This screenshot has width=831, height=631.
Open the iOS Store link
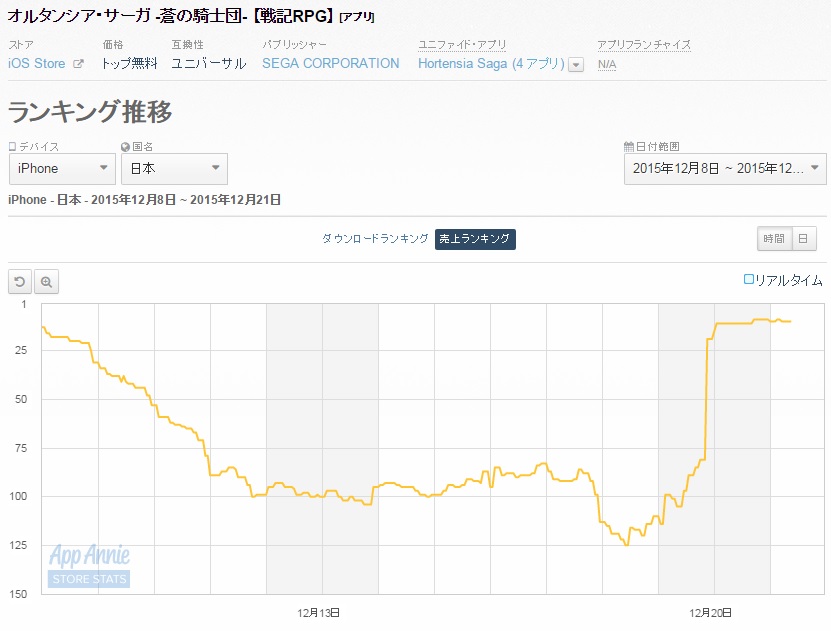[x=37, y=64]
